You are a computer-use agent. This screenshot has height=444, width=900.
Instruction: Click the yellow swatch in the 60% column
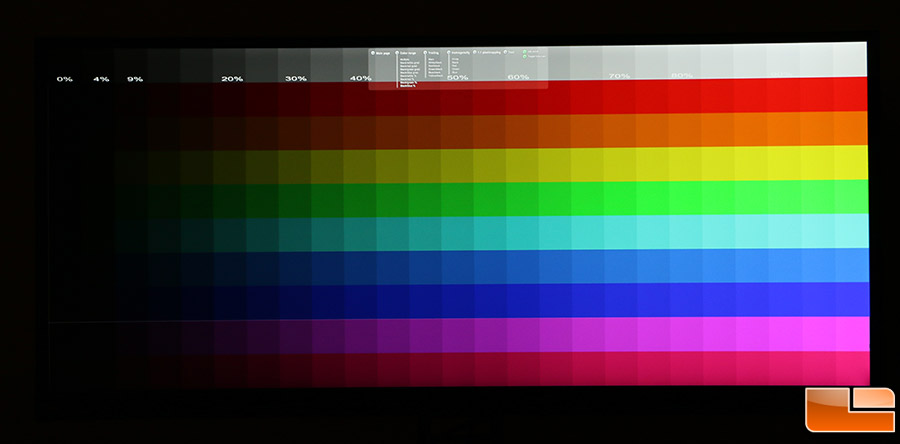tap(523, 164)
